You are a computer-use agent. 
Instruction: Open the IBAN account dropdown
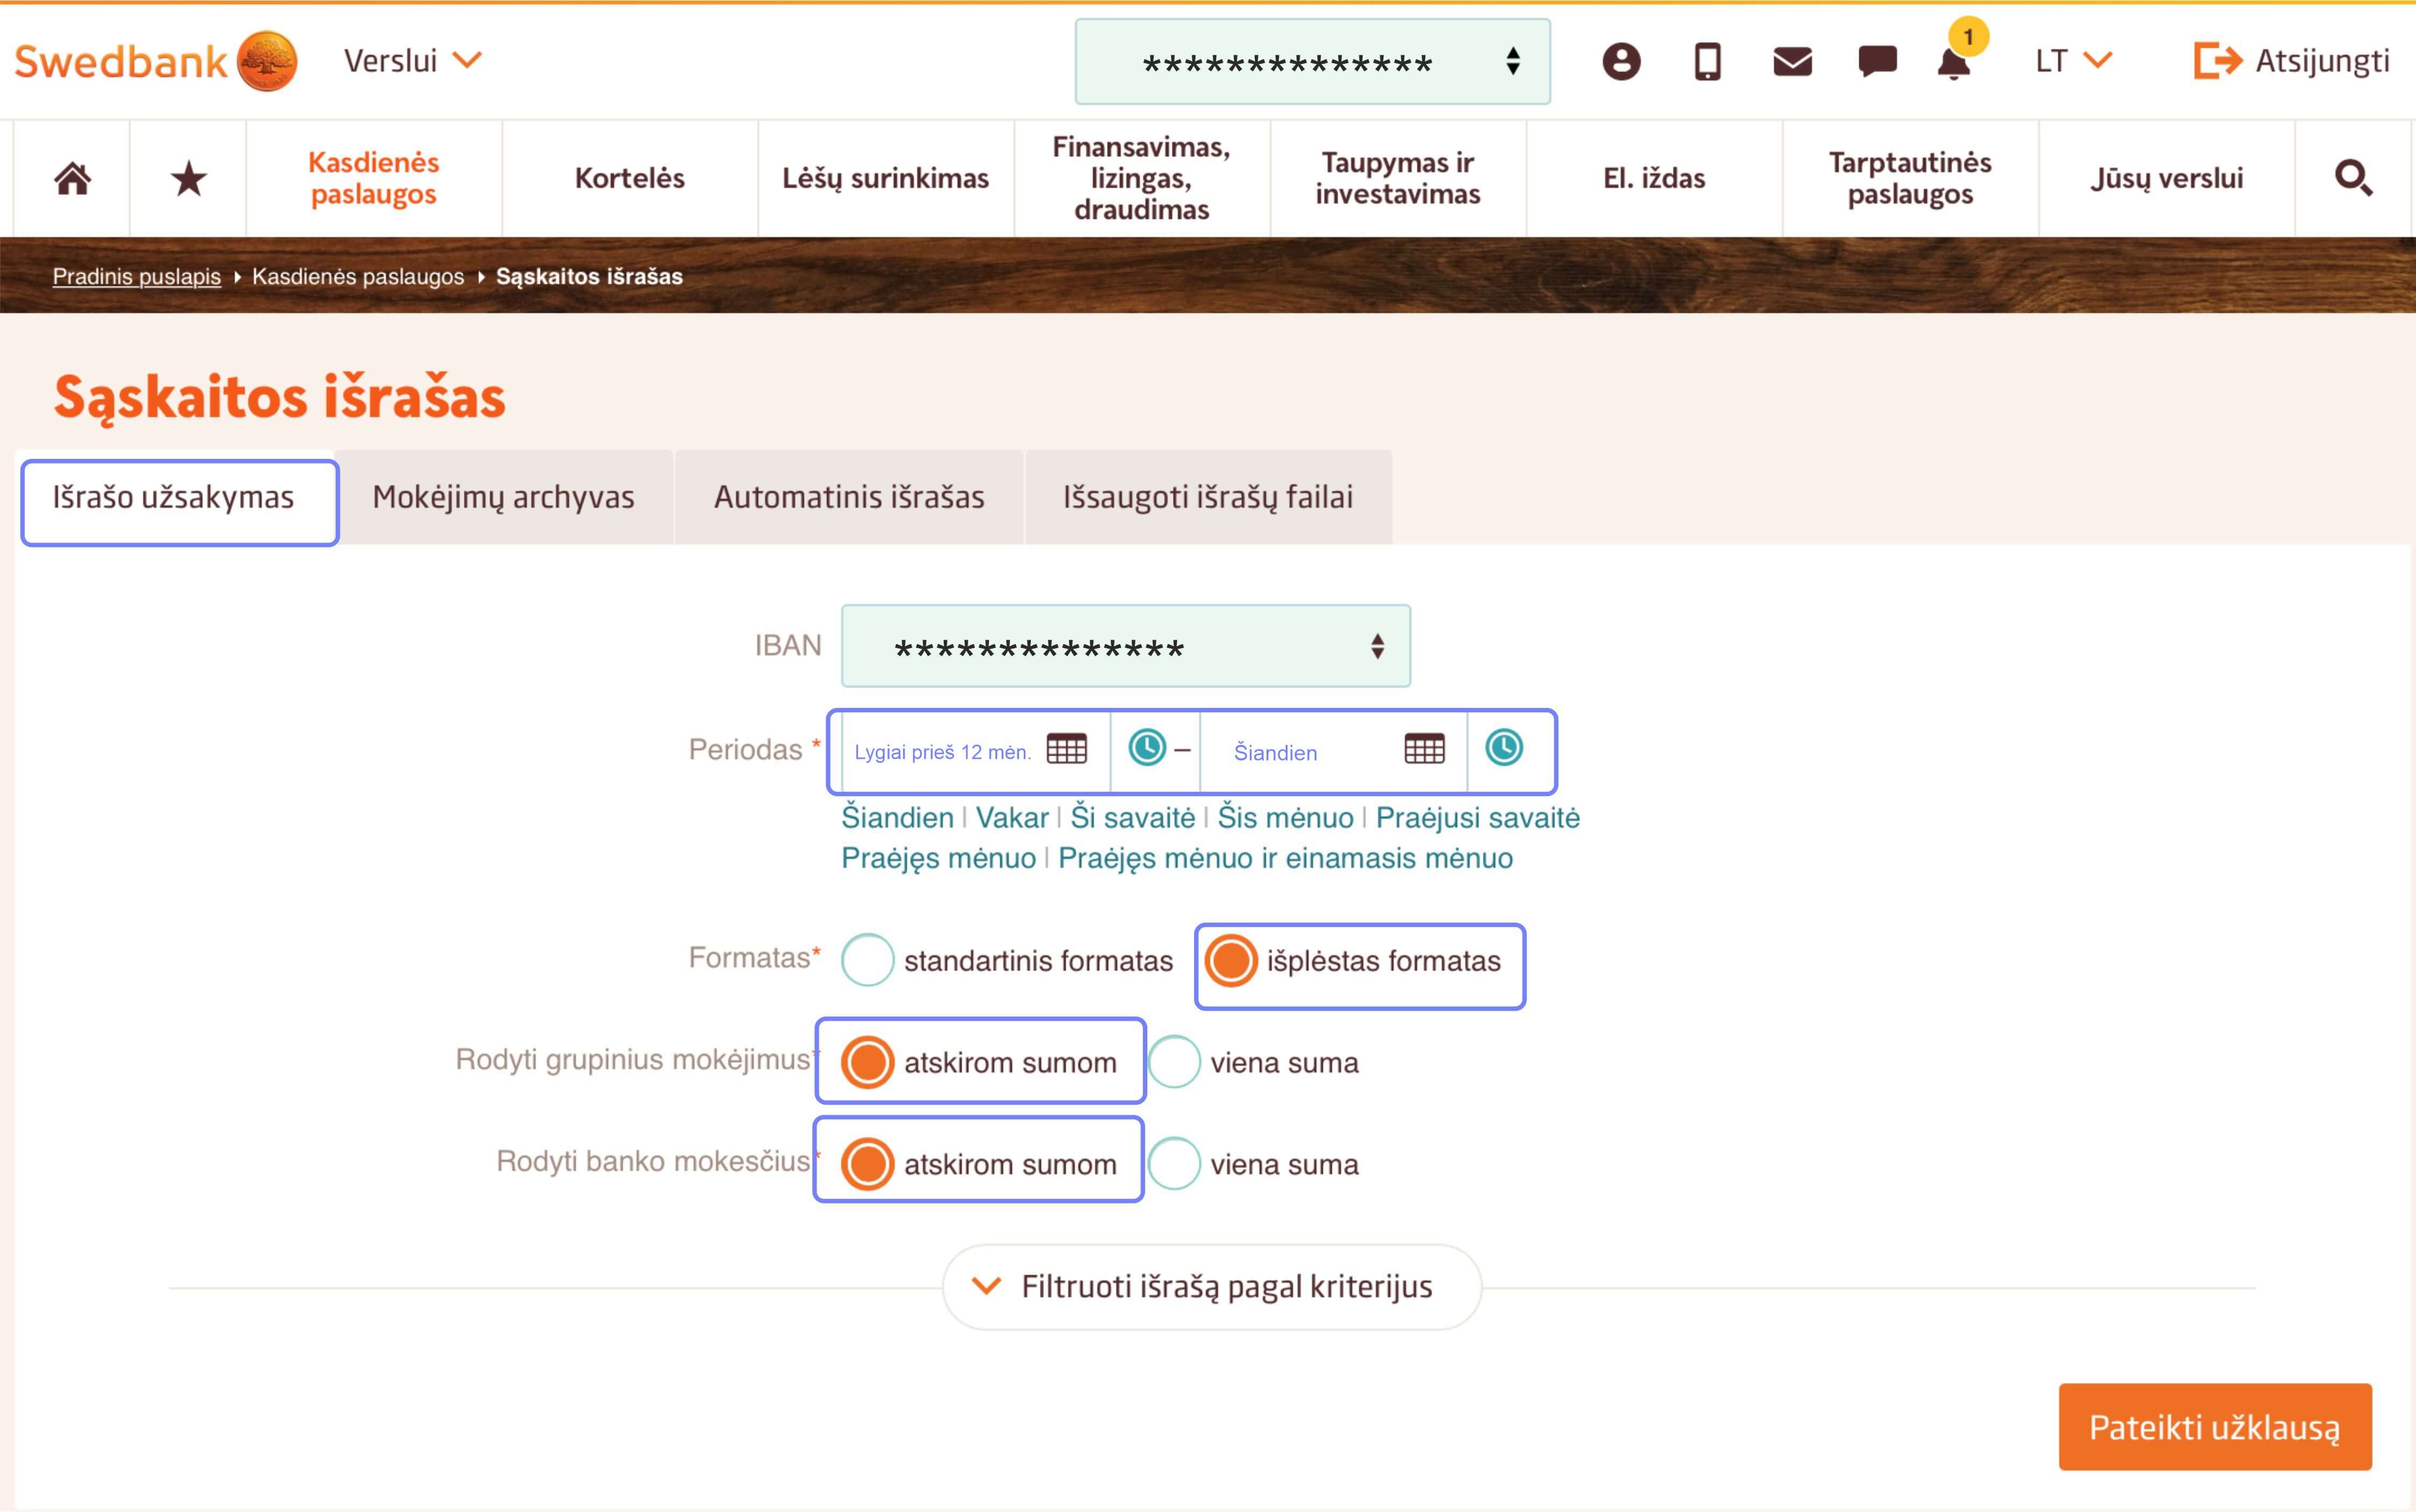(1125, 647)
